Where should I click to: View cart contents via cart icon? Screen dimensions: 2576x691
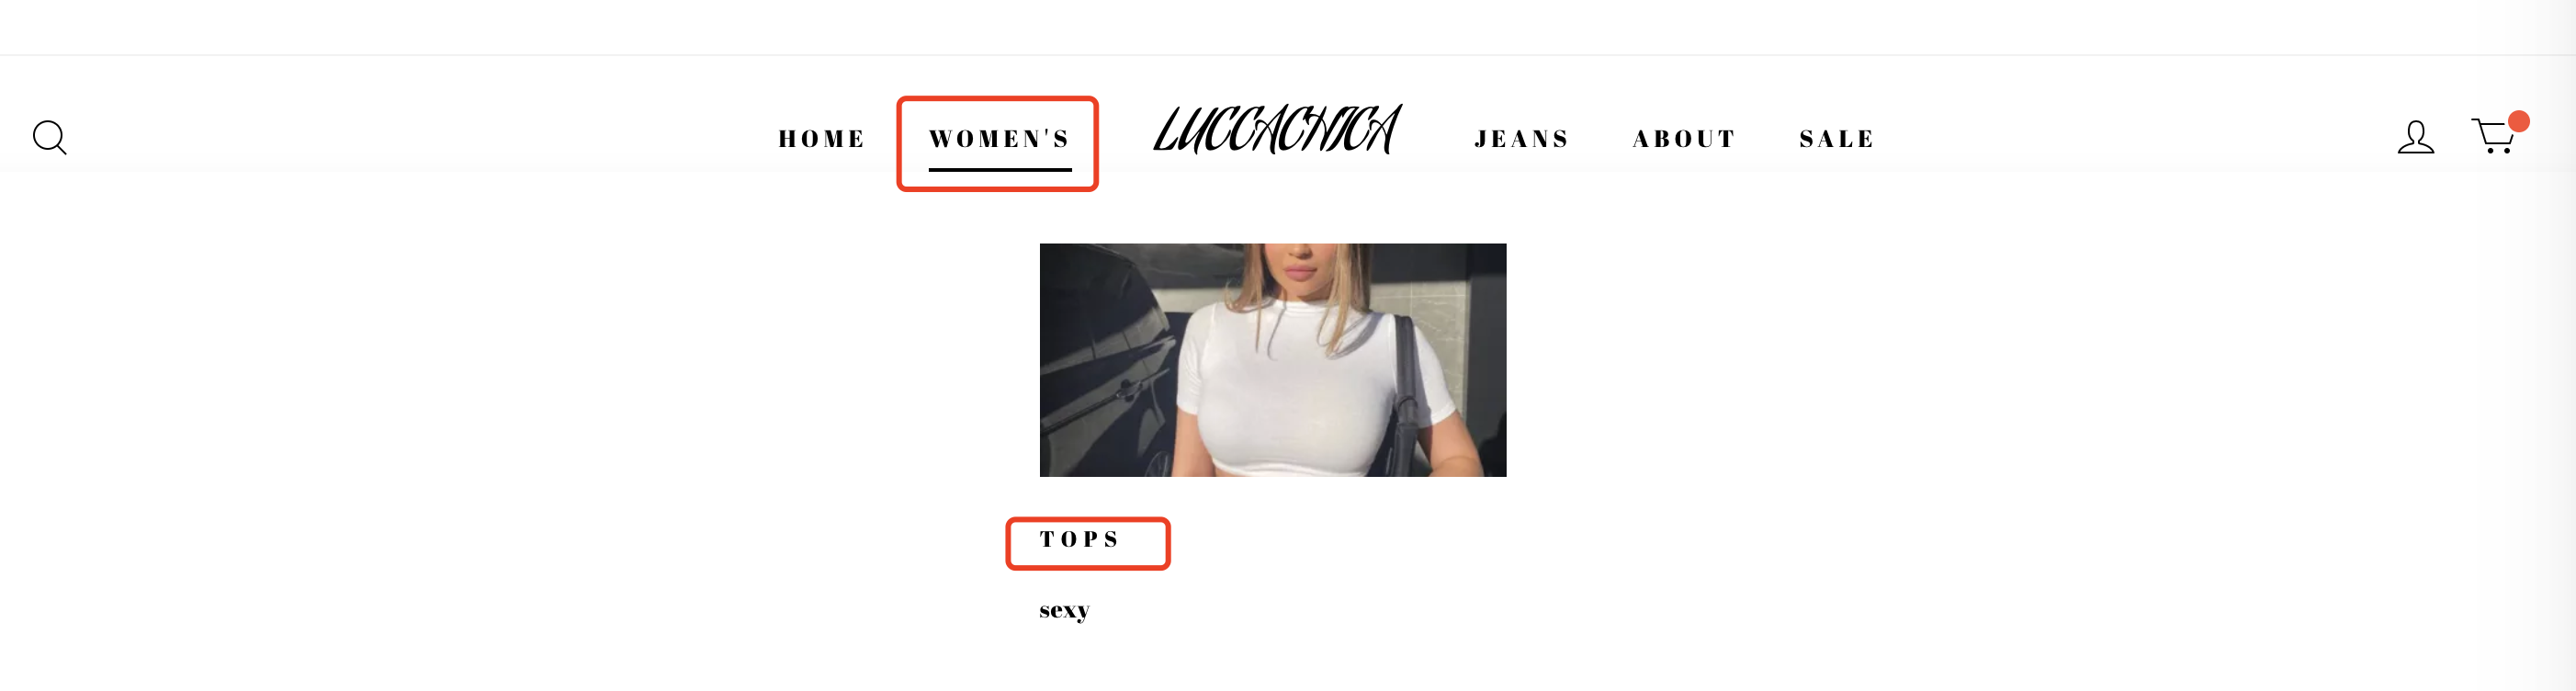[x=2493, y=136]
